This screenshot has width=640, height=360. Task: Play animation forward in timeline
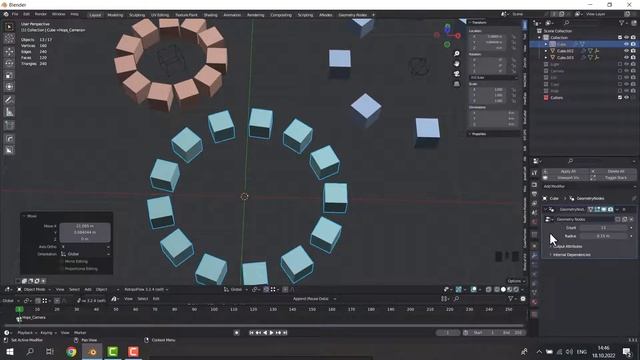pyautogui.click(x=272, y=333)
